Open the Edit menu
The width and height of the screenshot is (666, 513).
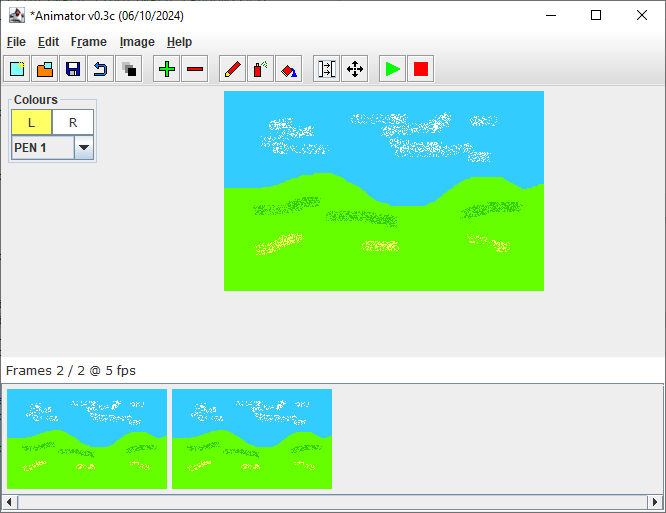[48, 42]
